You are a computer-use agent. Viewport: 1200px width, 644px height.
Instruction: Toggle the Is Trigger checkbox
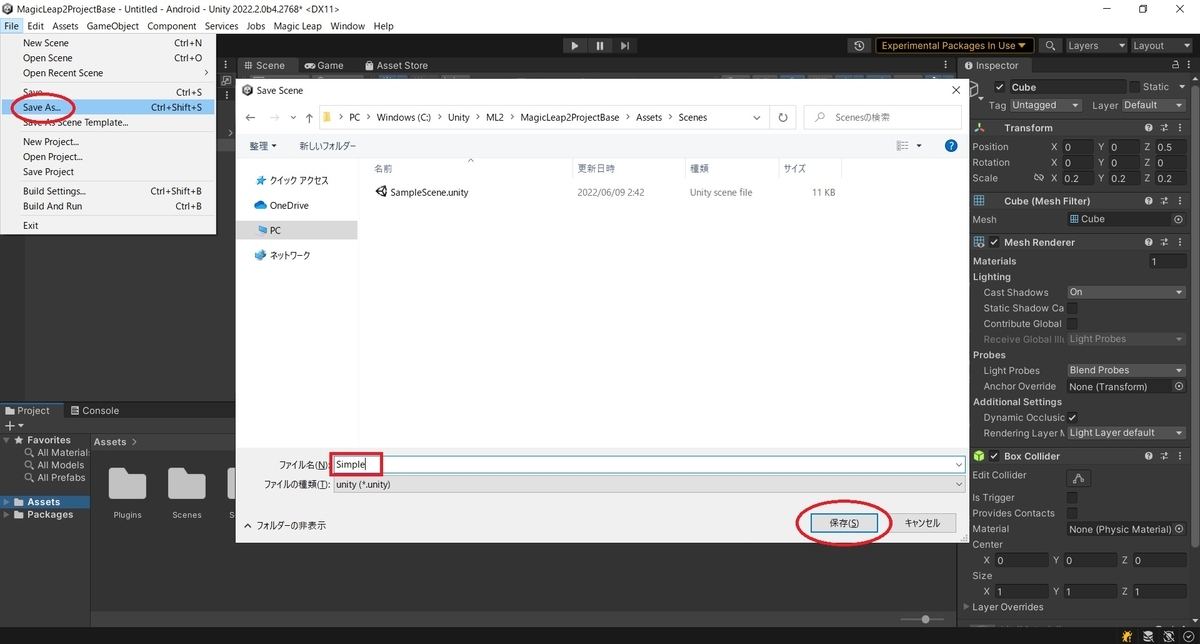point(1072,497)
